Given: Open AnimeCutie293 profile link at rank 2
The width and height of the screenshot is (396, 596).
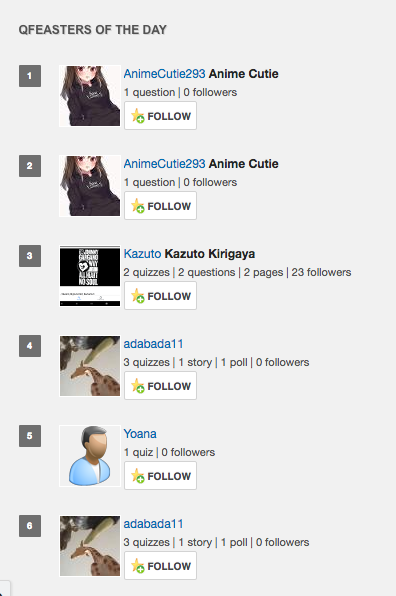Looking at the screenshot, I should pos(164,164).
